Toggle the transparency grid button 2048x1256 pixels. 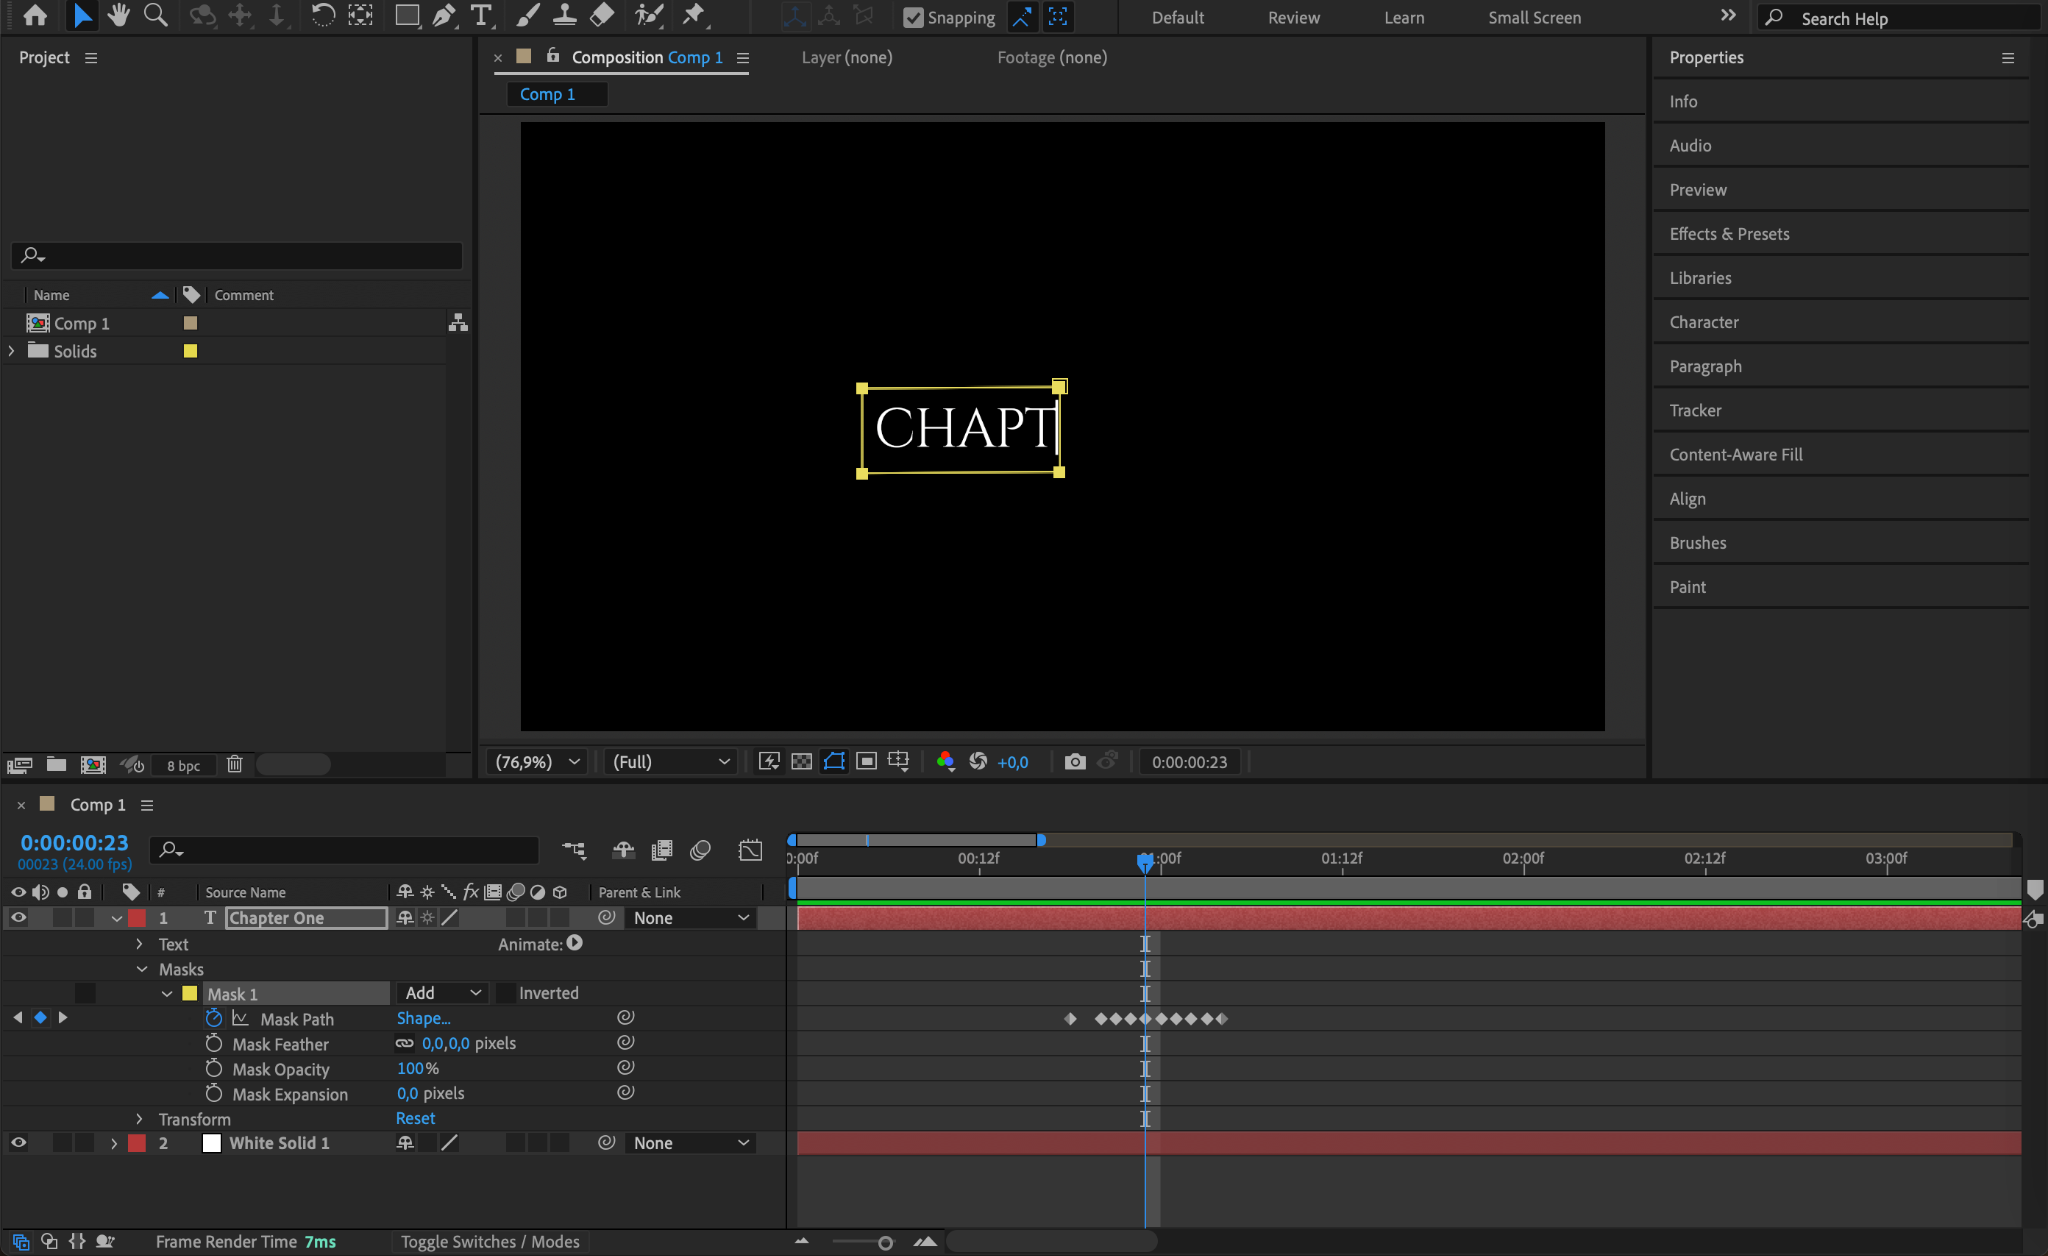tap(801, 762)
